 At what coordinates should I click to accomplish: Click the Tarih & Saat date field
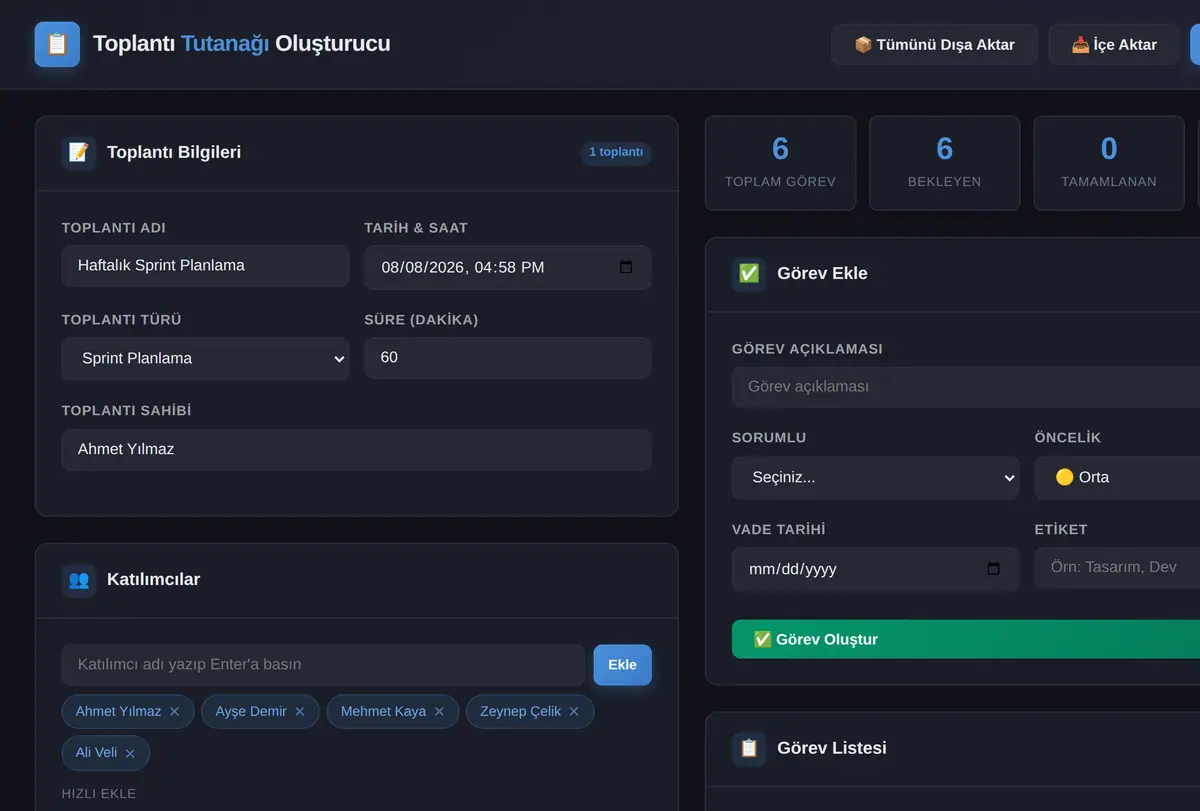(x=508, y=267)
